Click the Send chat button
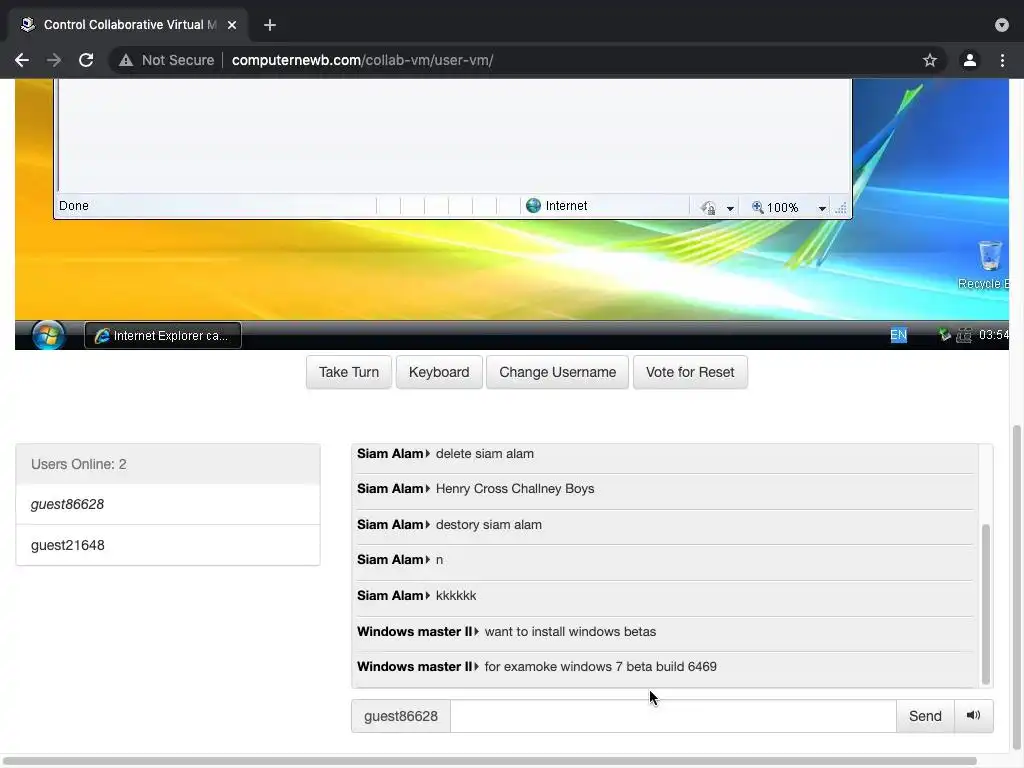This screenshot has height=768, width=1024. (x=925, y=716)
